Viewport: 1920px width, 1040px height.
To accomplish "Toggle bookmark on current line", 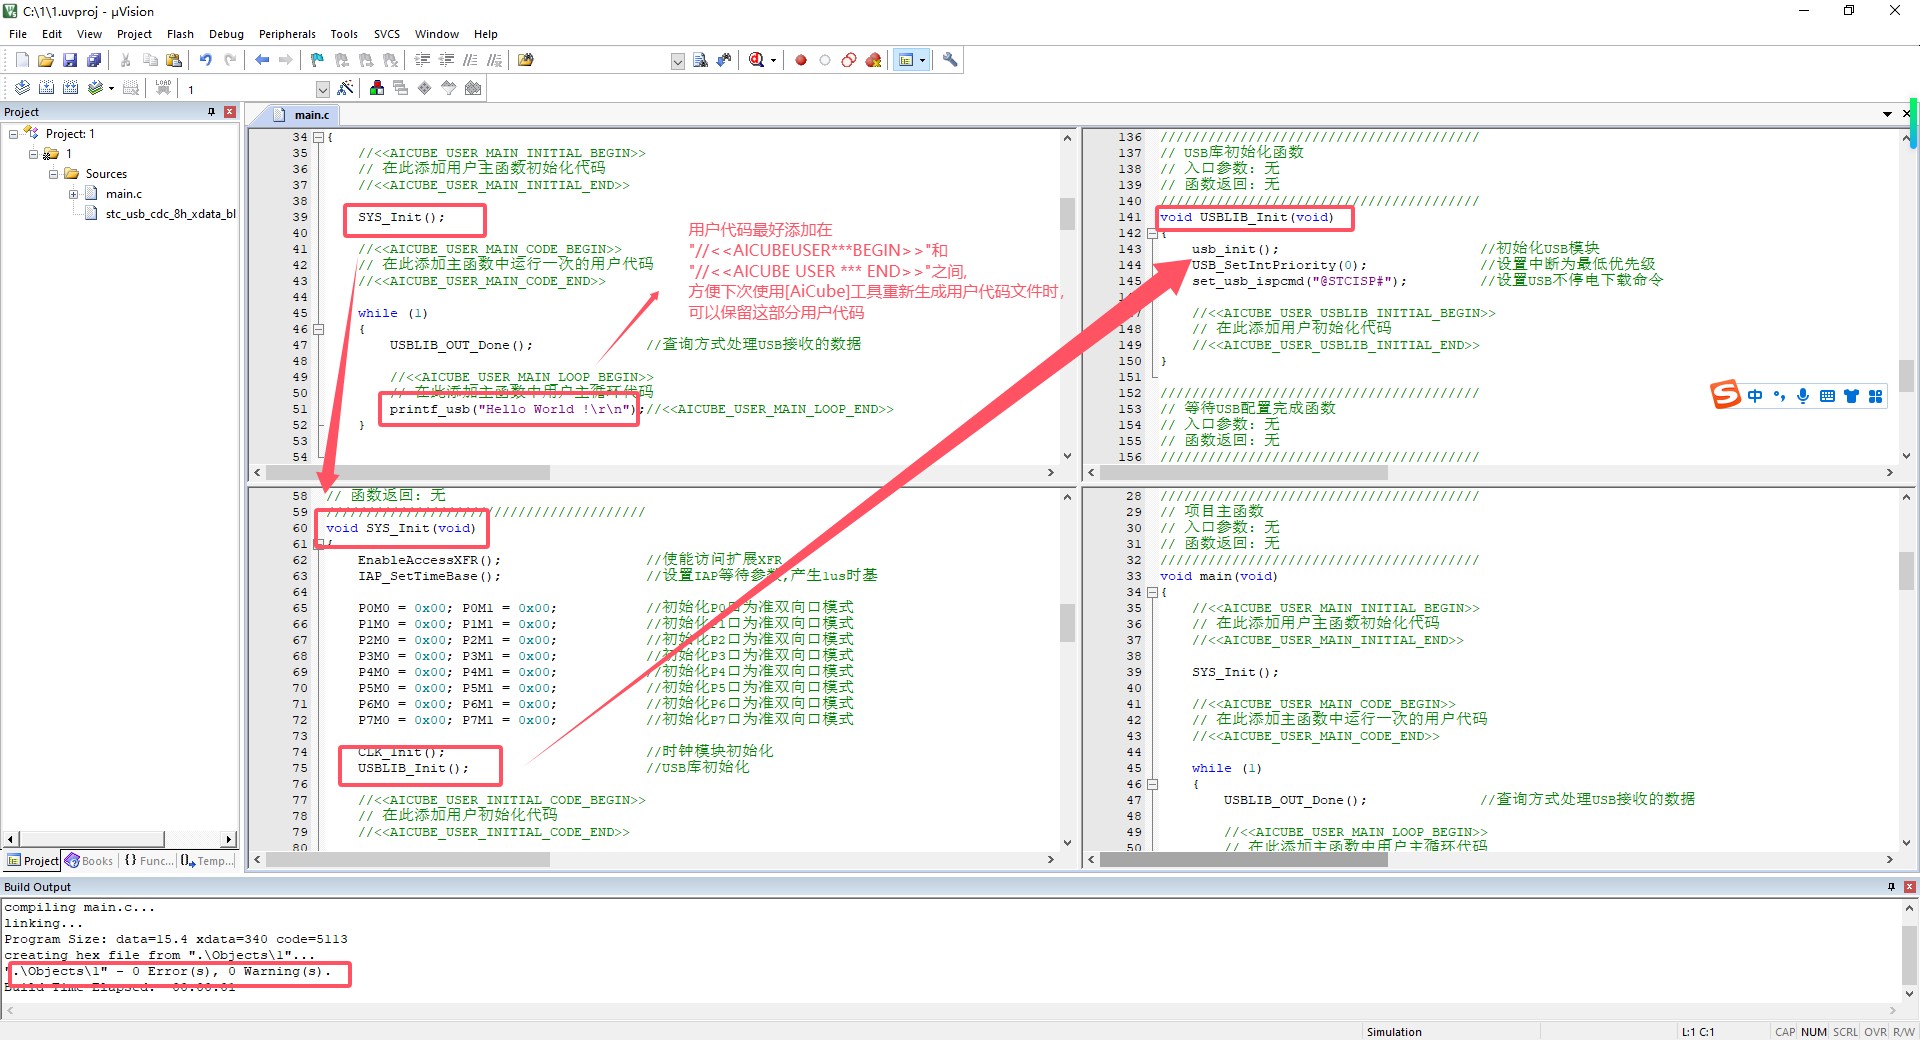I will (x=318, y=60).
